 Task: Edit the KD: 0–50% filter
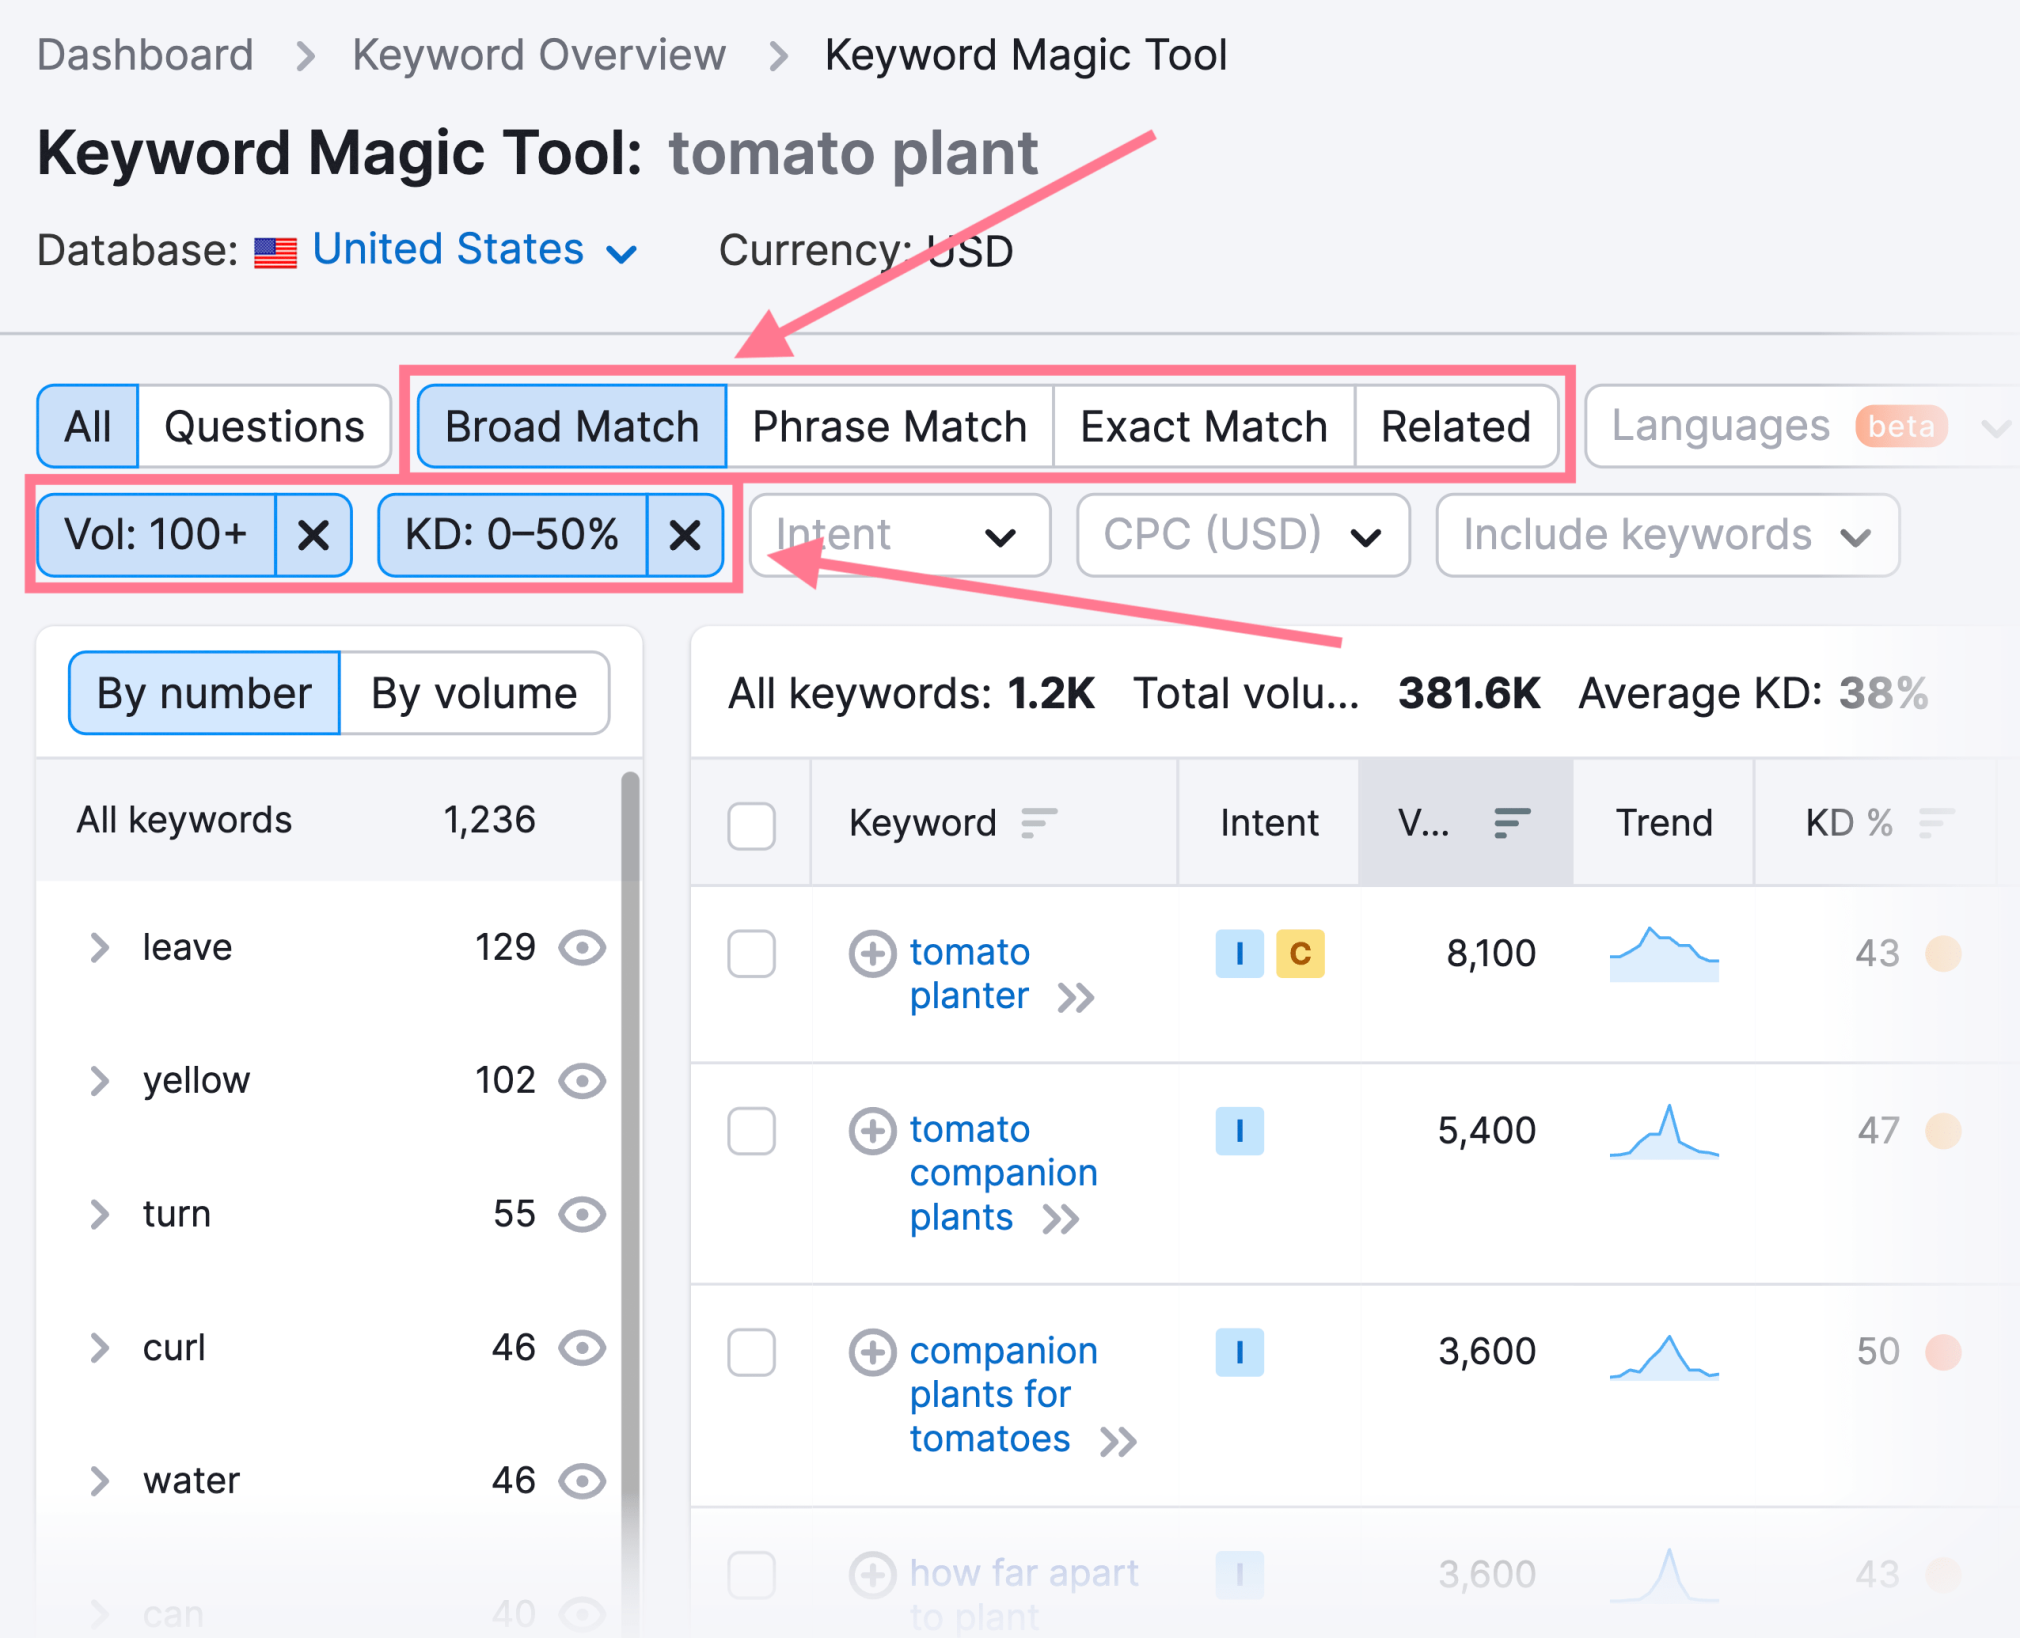point(512,535)
